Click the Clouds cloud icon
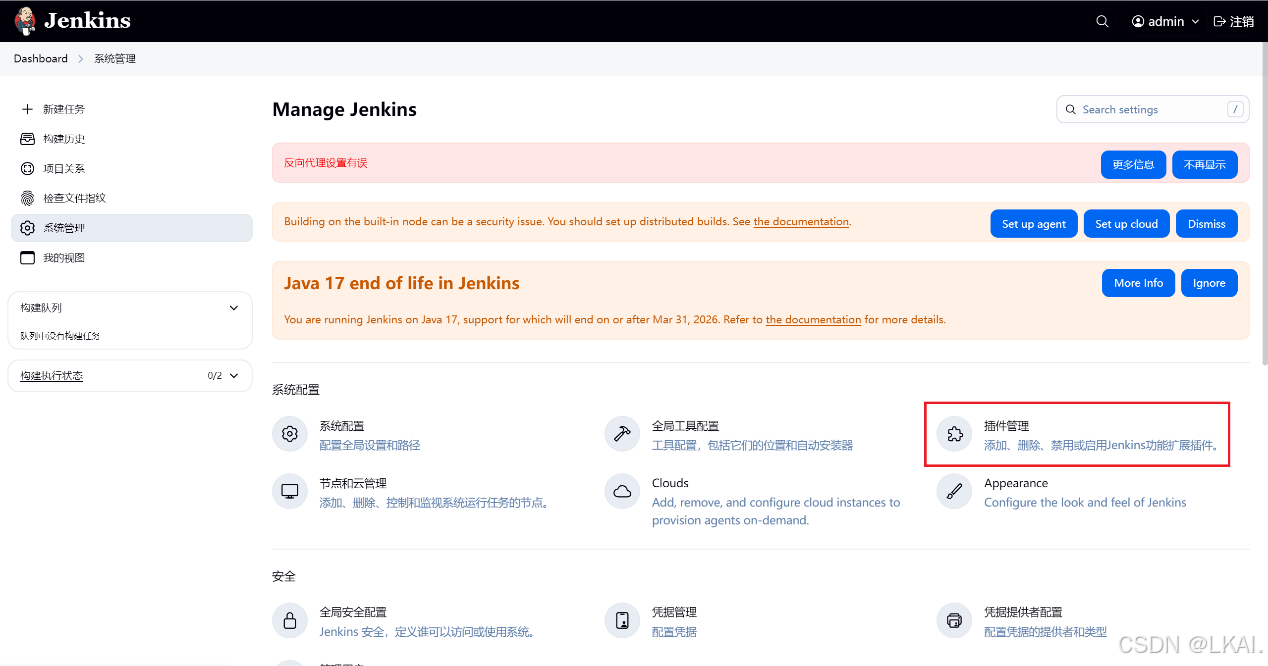Viewport: 1268px width, 666px height. click(x=622, y=491)
